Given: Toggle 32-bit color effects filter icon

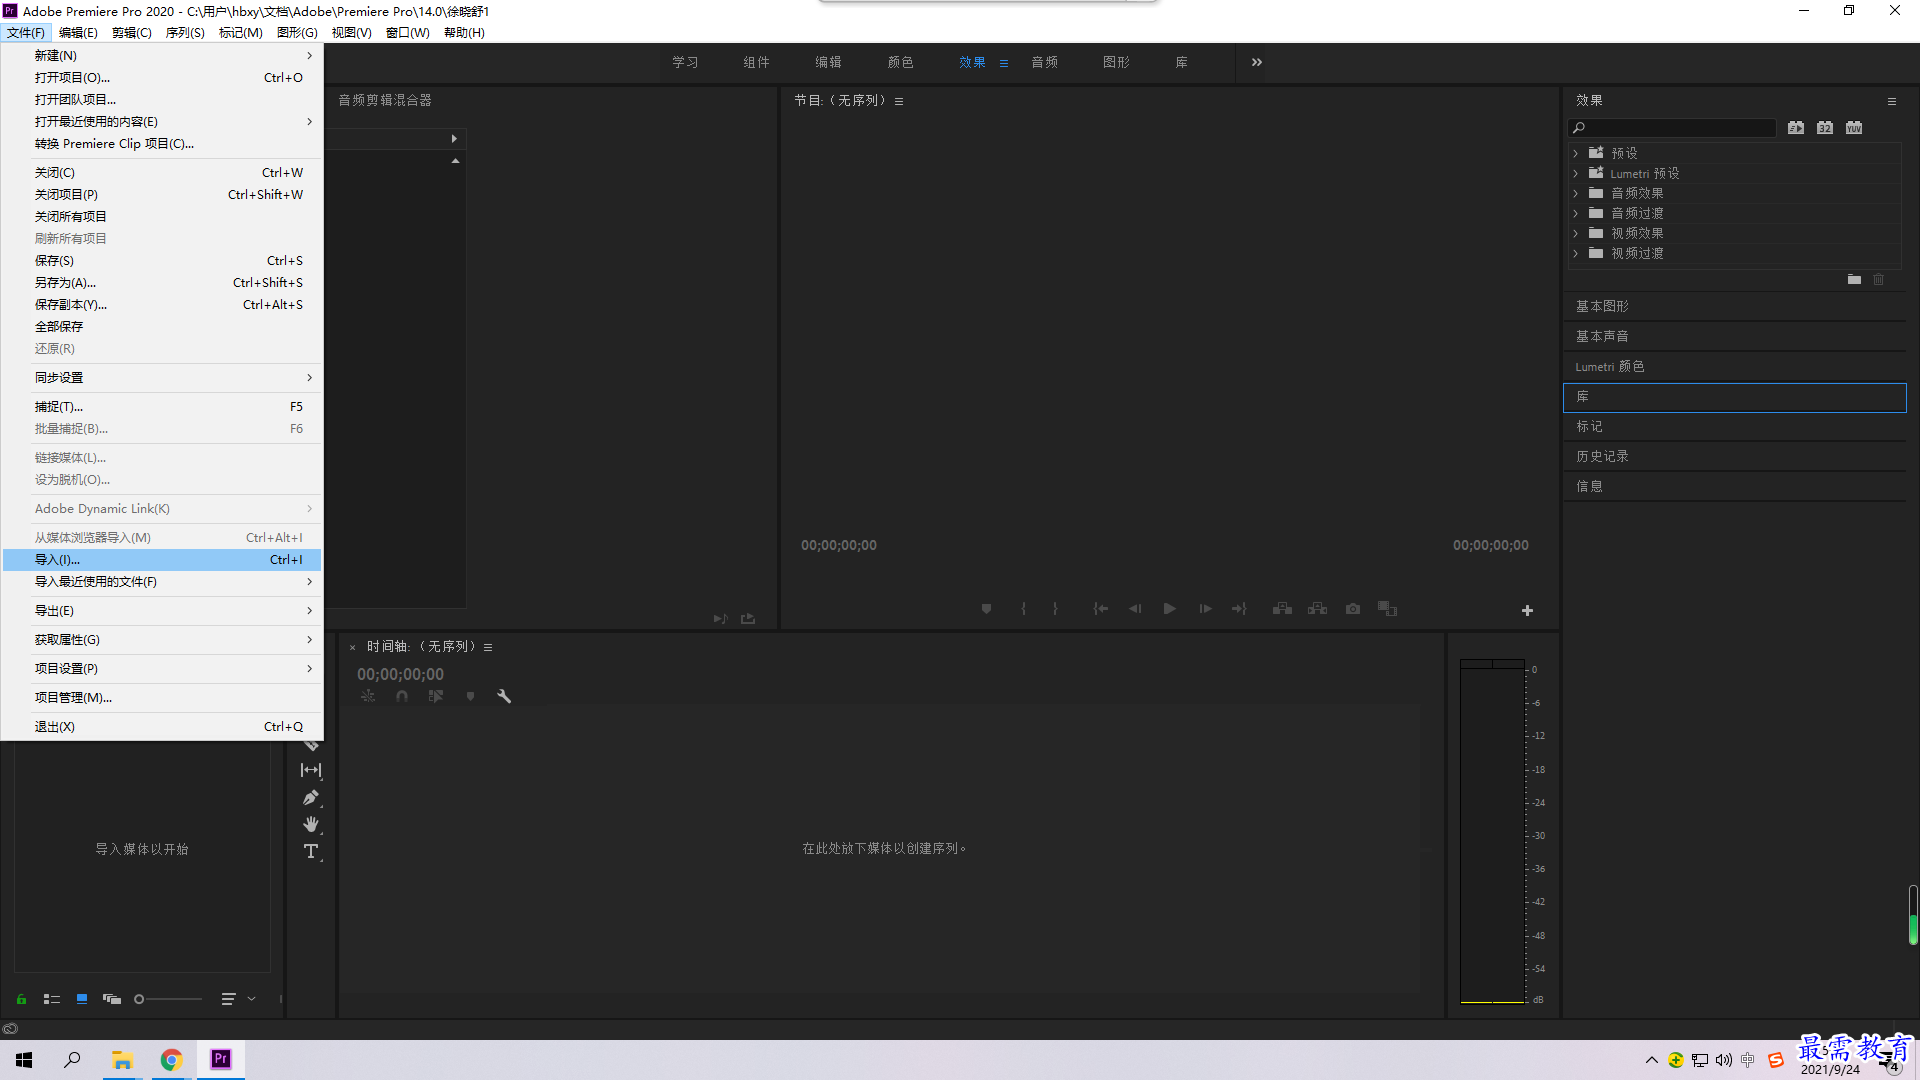Looking at the screenshot, I should pyautogui.click(x=1825, y=128).
